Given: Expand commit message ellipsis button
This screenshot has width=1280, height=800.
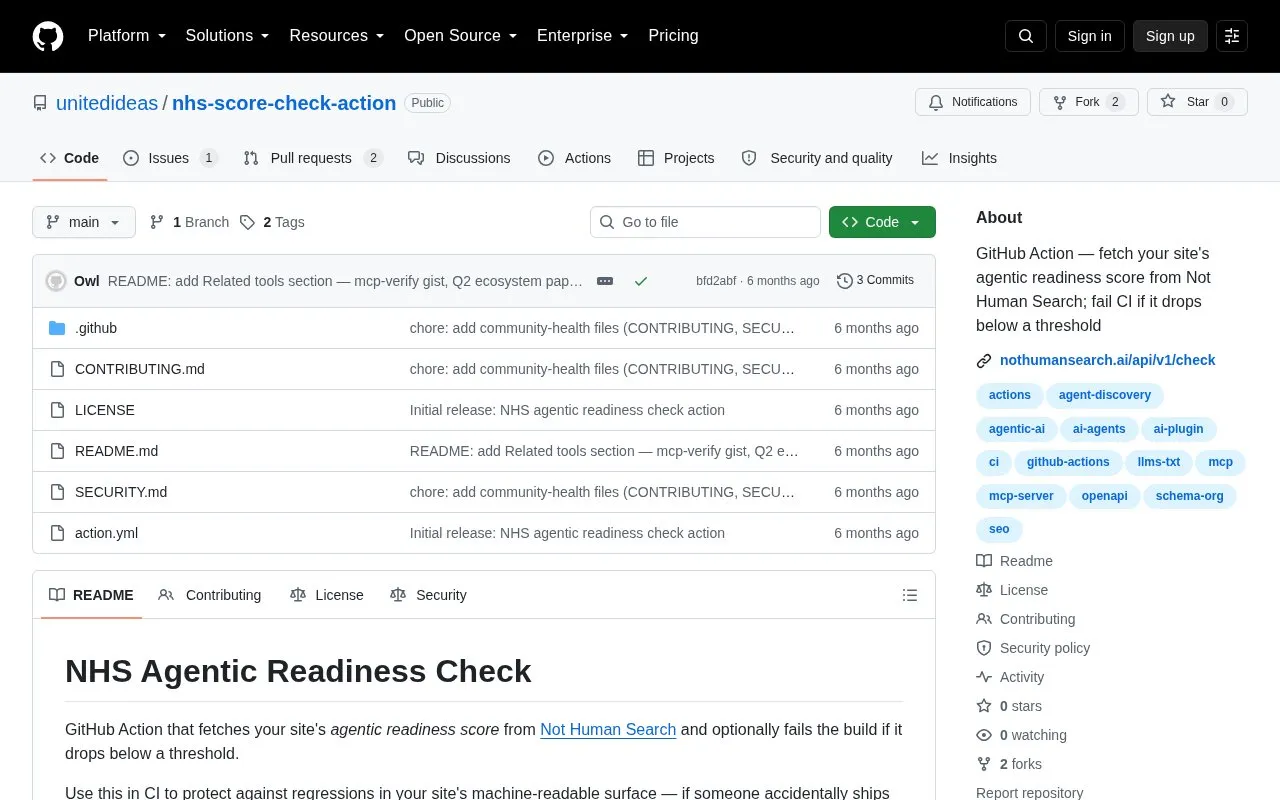Looking at the screenshot, I should pos(605,281).
